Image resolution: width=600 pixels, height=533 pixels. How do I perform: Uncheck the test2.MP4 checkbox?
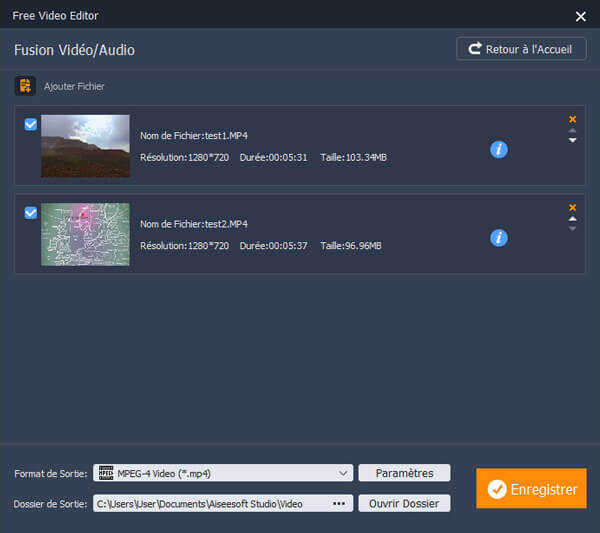click(x=31, y=212)
